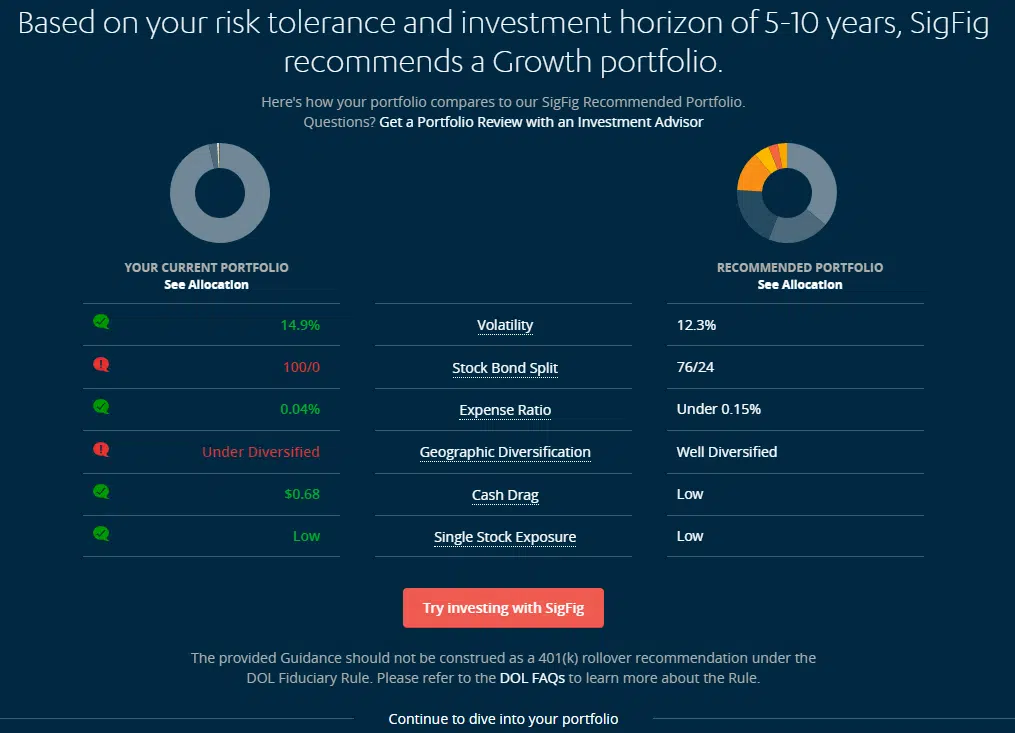Click the Volatility metric label
Image resolution: width=1015 pixels, height=733 pixels.
pyautogui.click(x=505, y=325)
